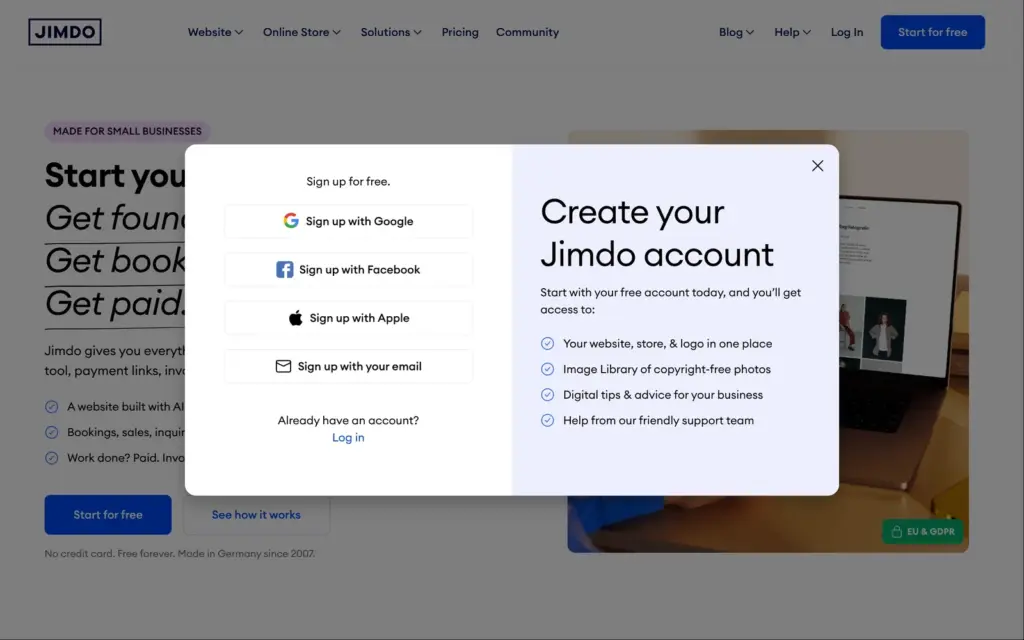This screenshot has height=640, width=1024.
Task: Expand the Online Store menu
Action: click(302, 32)
